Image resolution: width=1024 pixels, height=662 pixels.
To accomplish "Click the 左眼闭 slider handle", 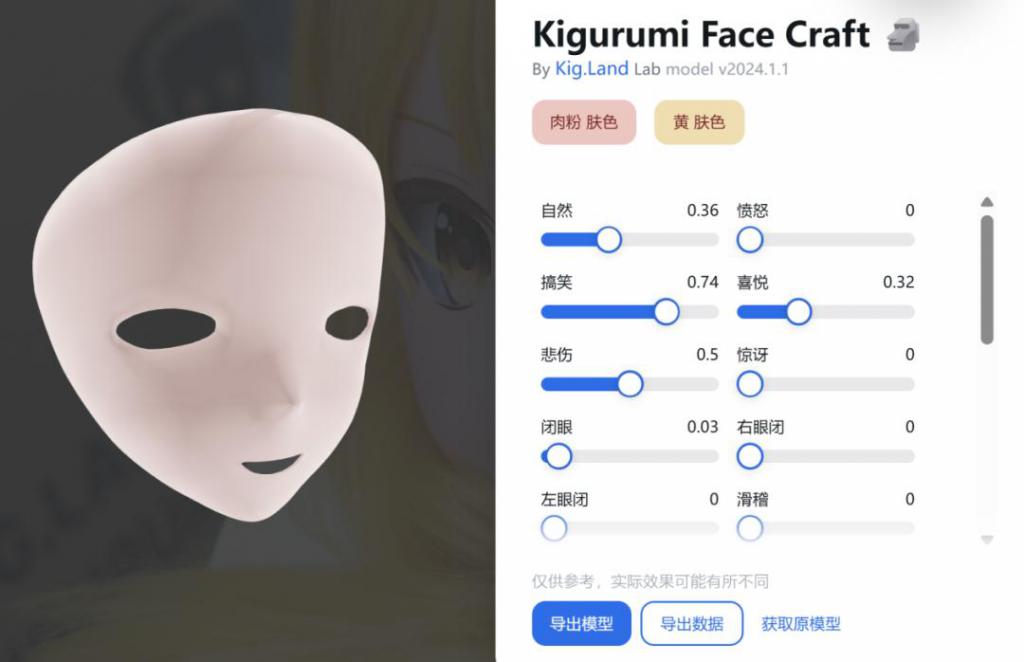I will tap(554, 528).
